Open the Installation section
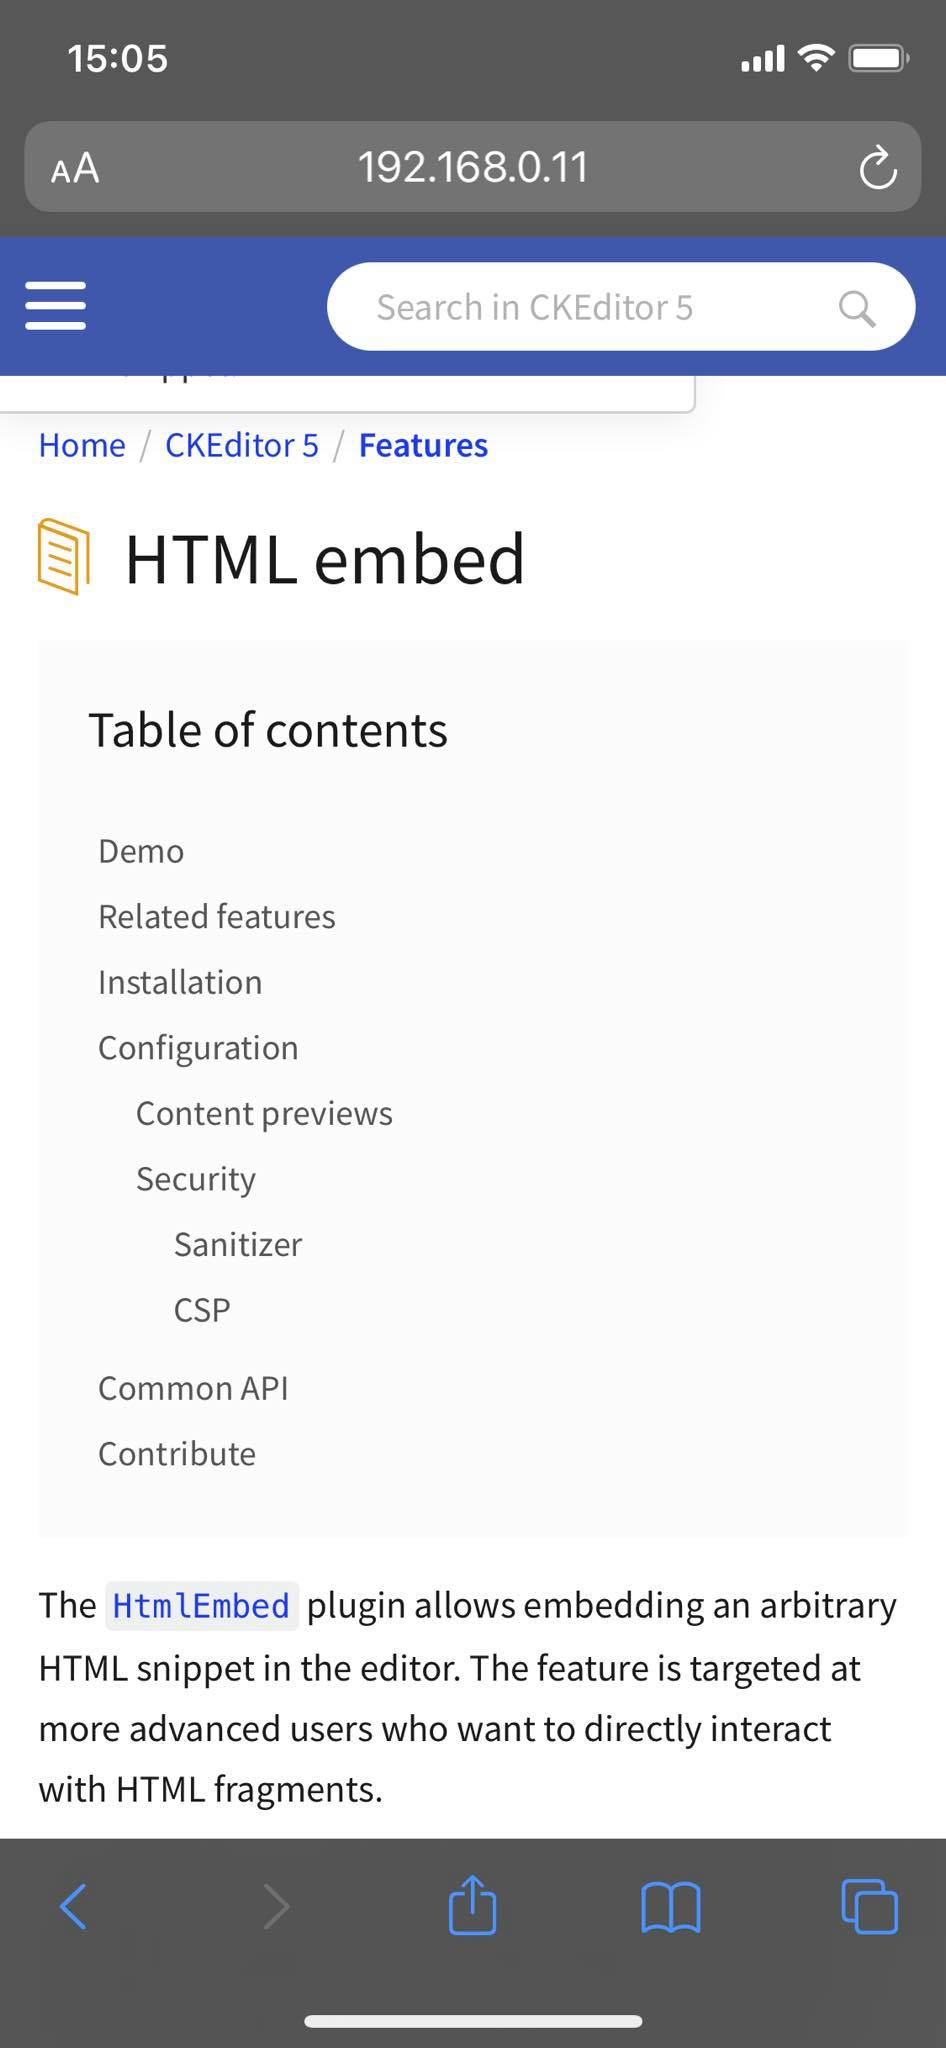The image size is (946, 2048). 179,982
